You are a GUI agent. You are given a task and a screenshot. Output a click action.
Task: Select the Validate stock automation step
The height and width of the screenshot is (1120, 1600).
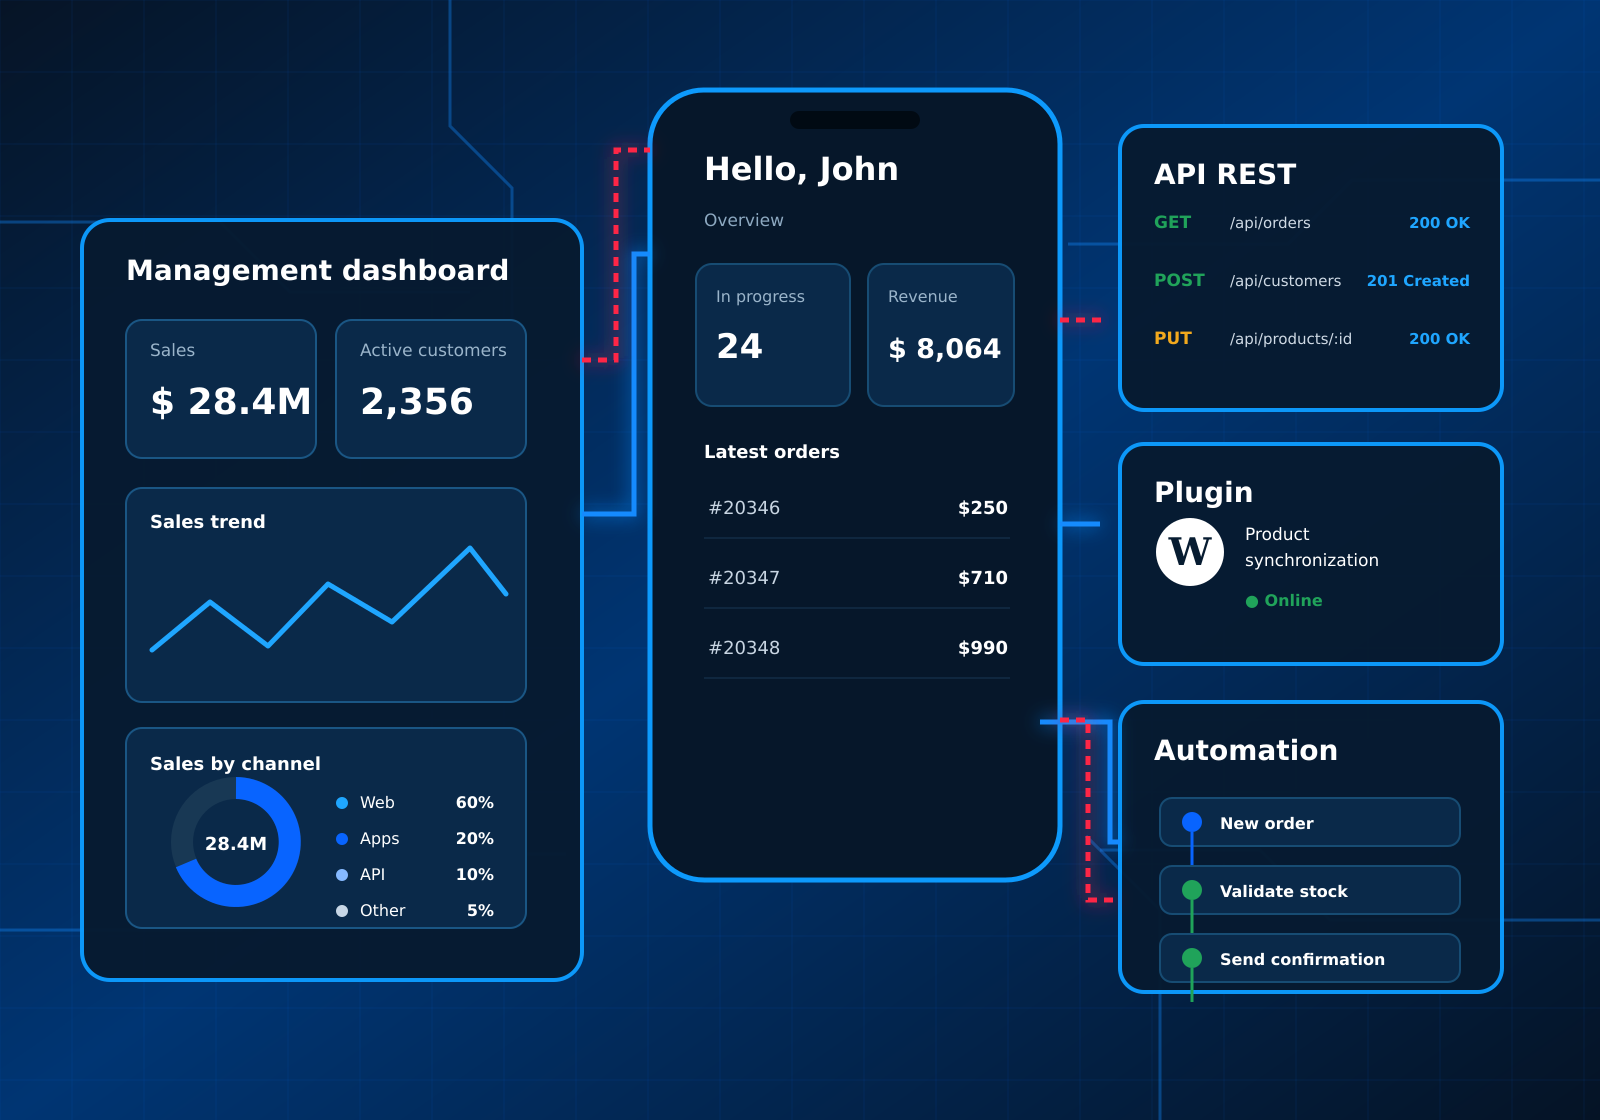click(1310, 890)
